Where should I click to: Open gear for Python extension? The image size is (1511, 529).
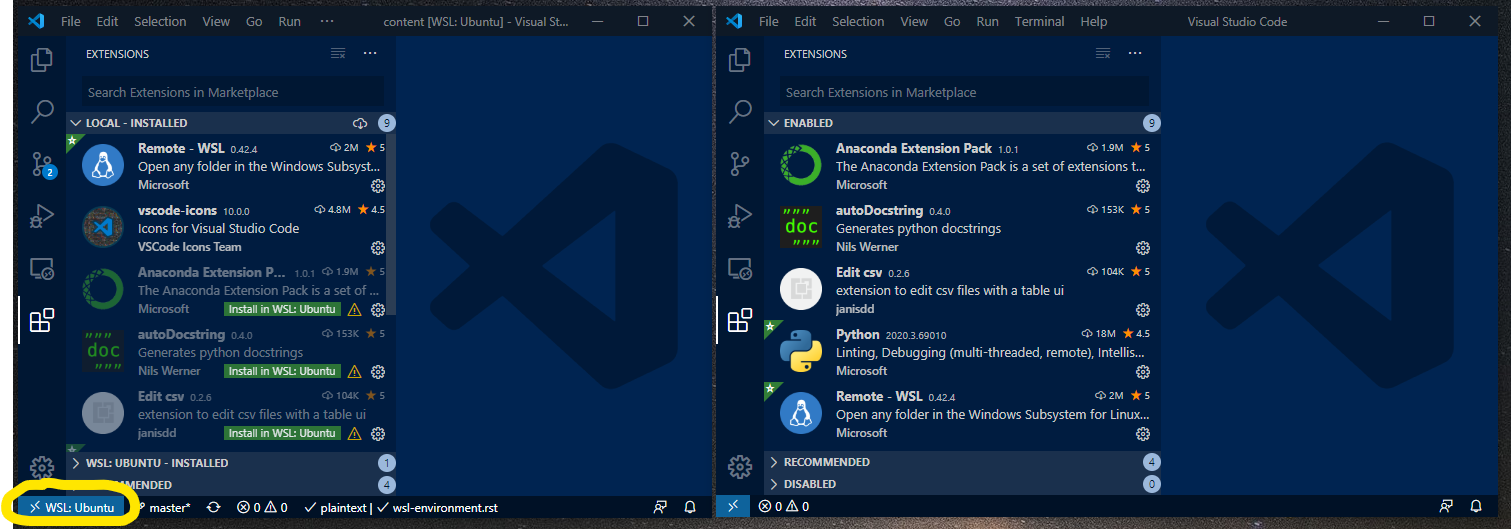[1143, 372]
